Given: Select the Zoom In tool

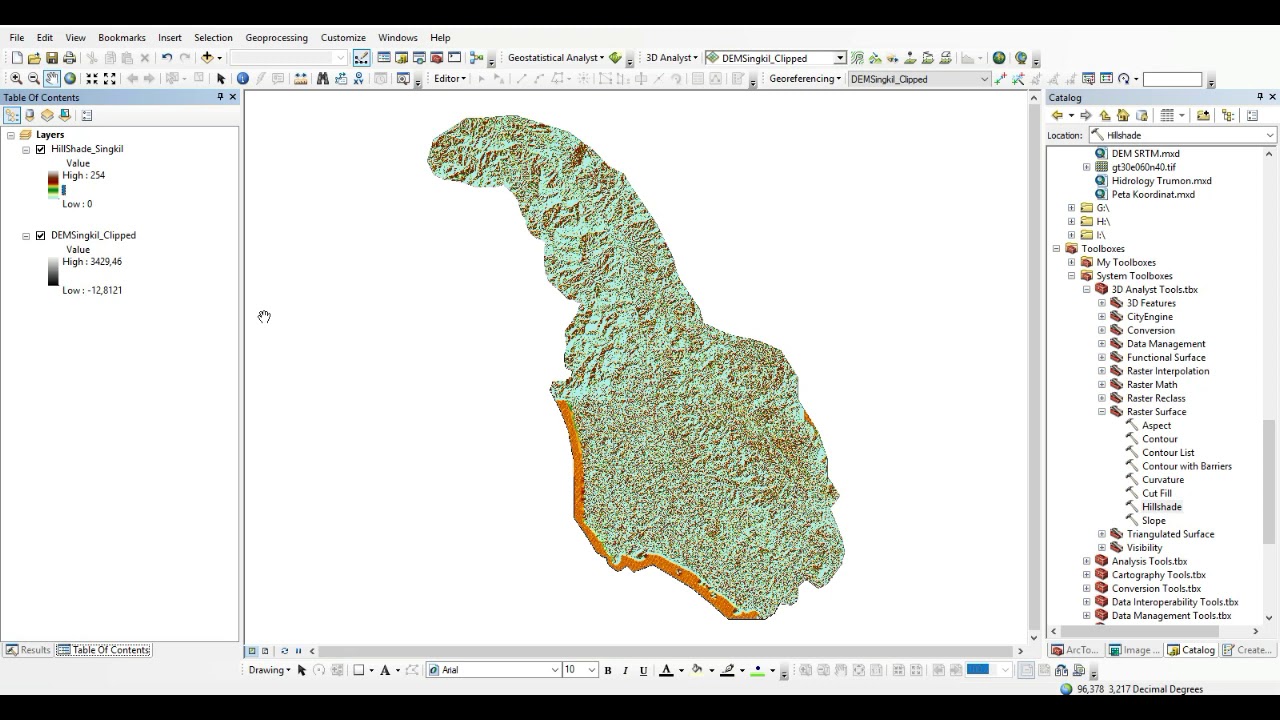Looking at the screenshot, I should (16, 79).
